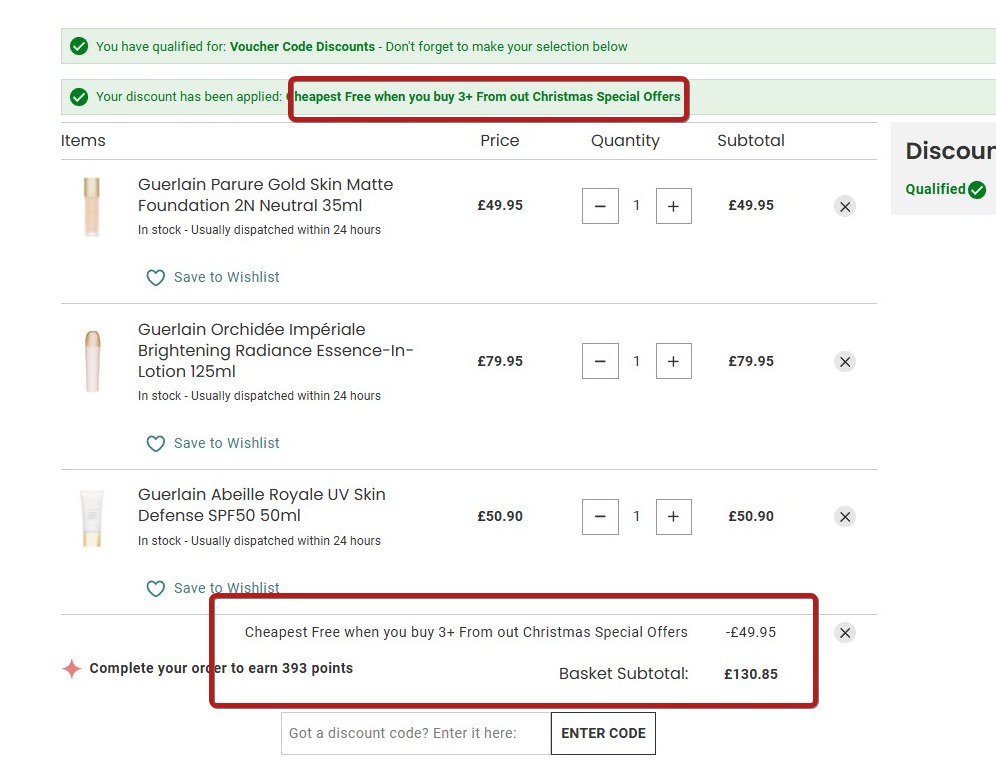Click the ENTER CODE button

[x=603, y=733]
